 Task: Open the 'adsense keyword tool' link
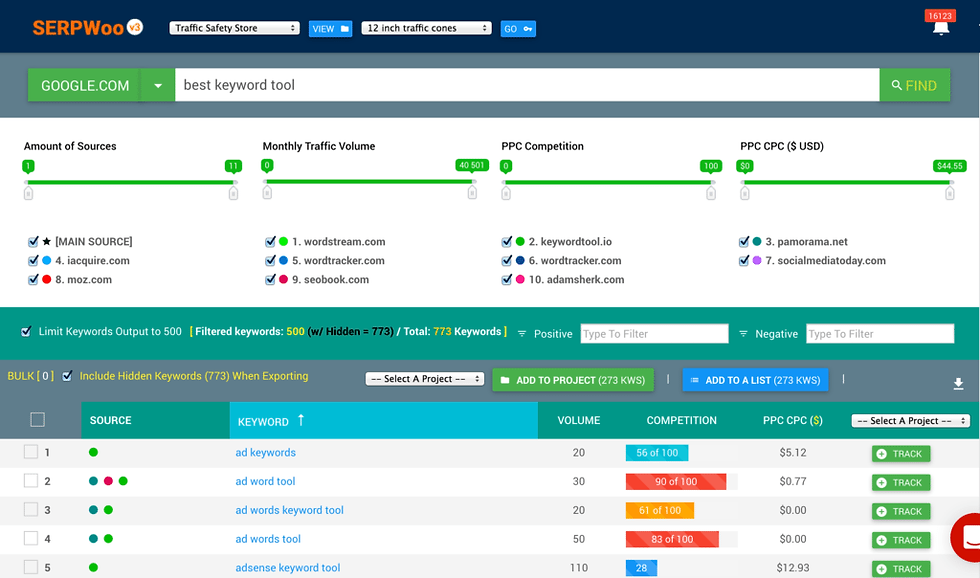(x=288, y=567)
